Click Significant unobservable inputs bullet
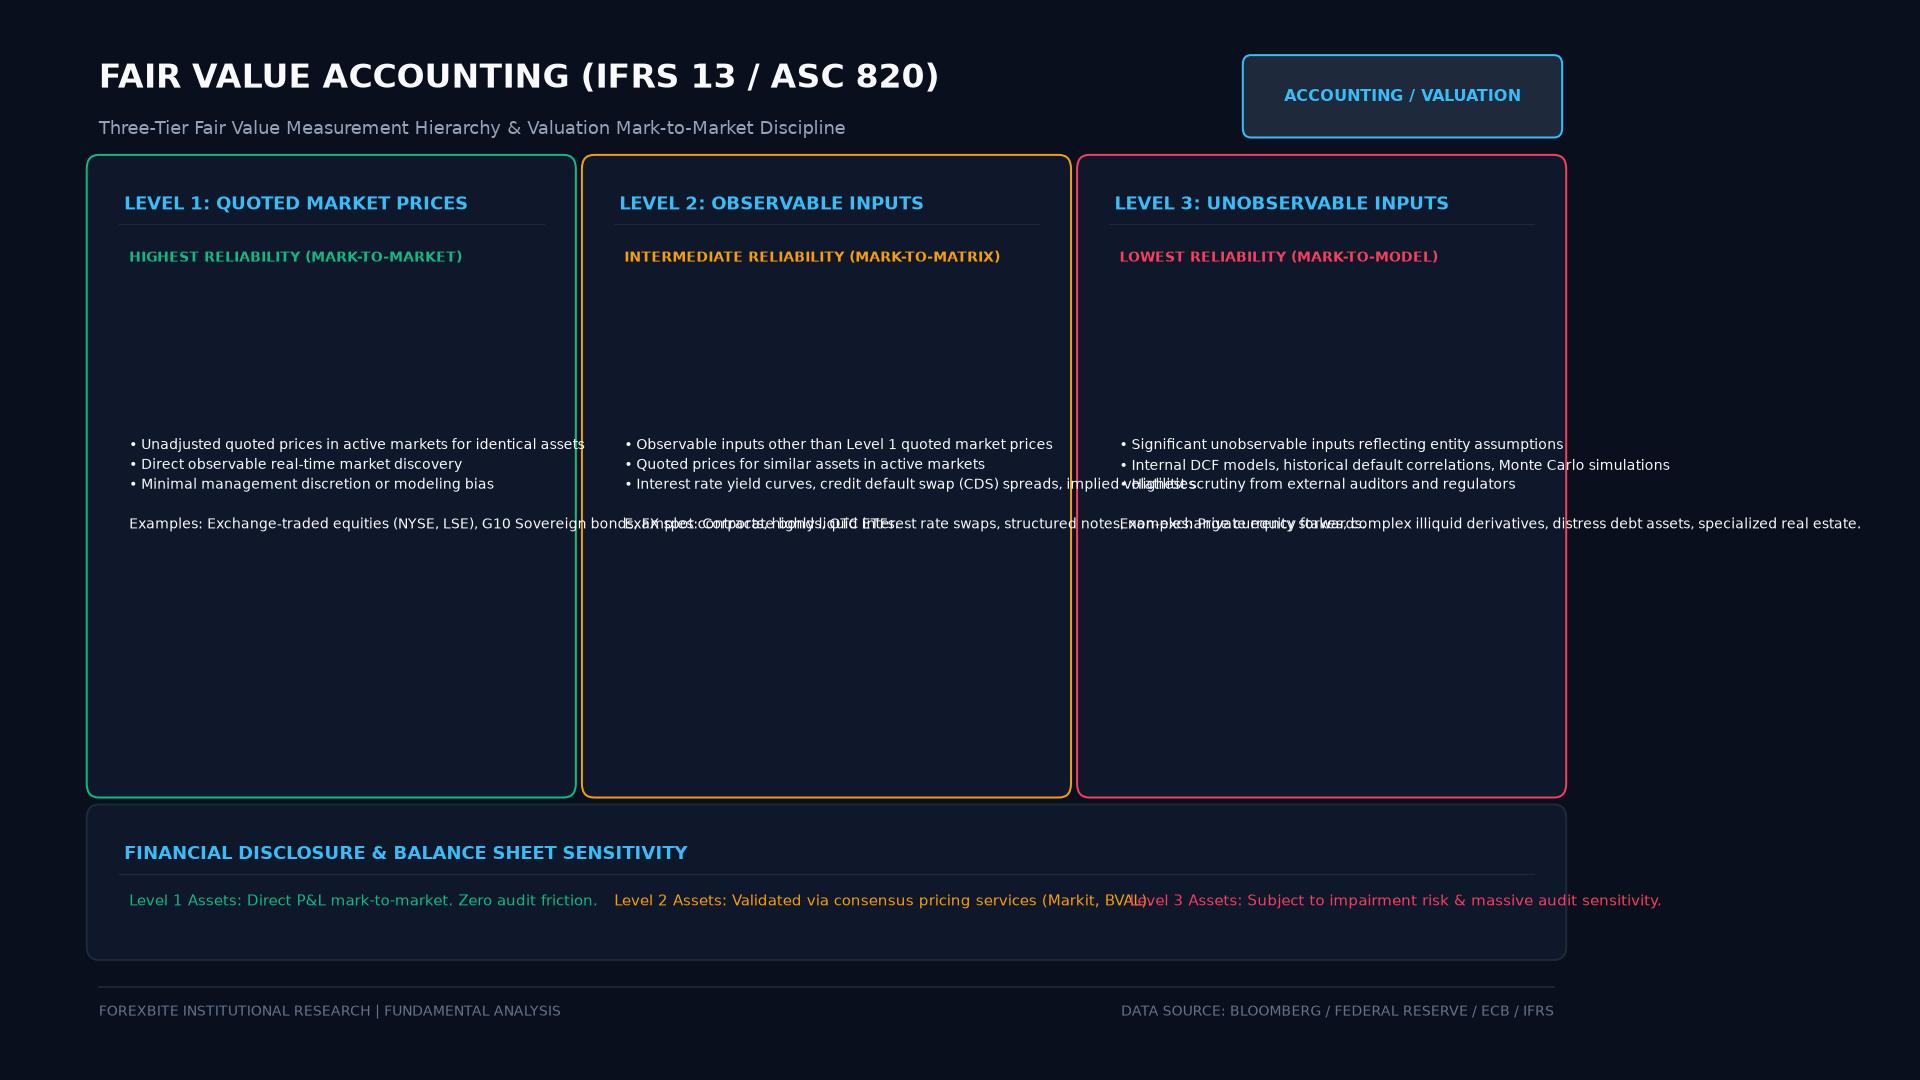This screenshot has height=1080, width=1920. [x=1341, y=444]
